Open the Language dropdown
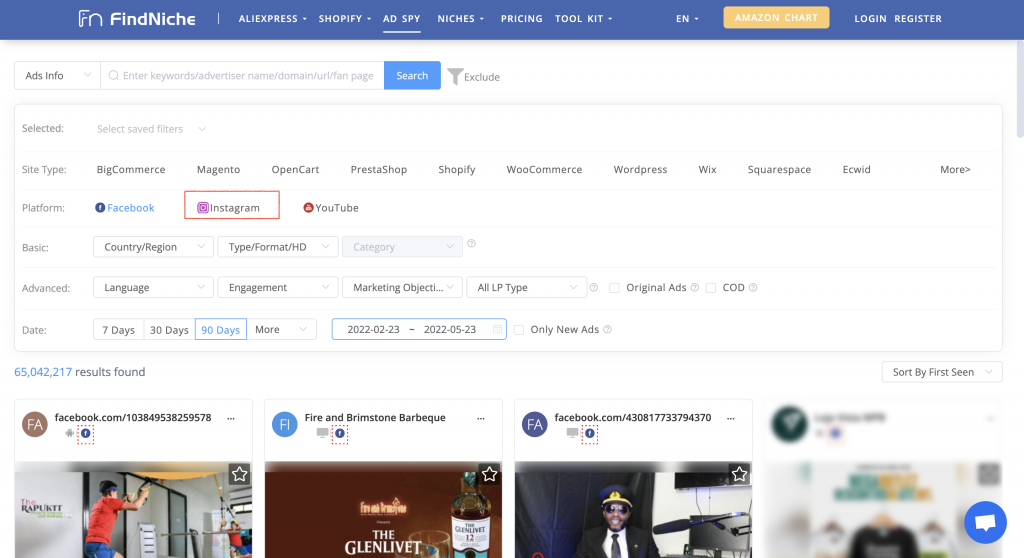 click(x=153, y=287)
